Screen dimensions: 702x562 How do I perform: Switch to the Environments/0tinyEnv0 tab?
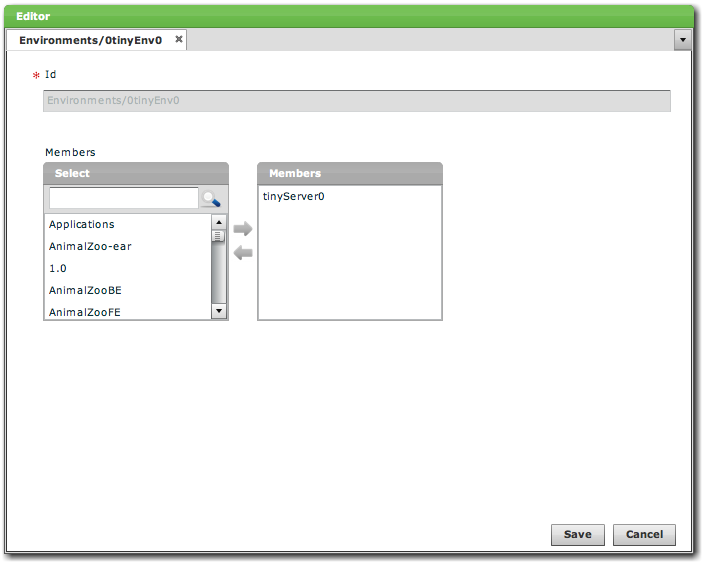(90, 40)
